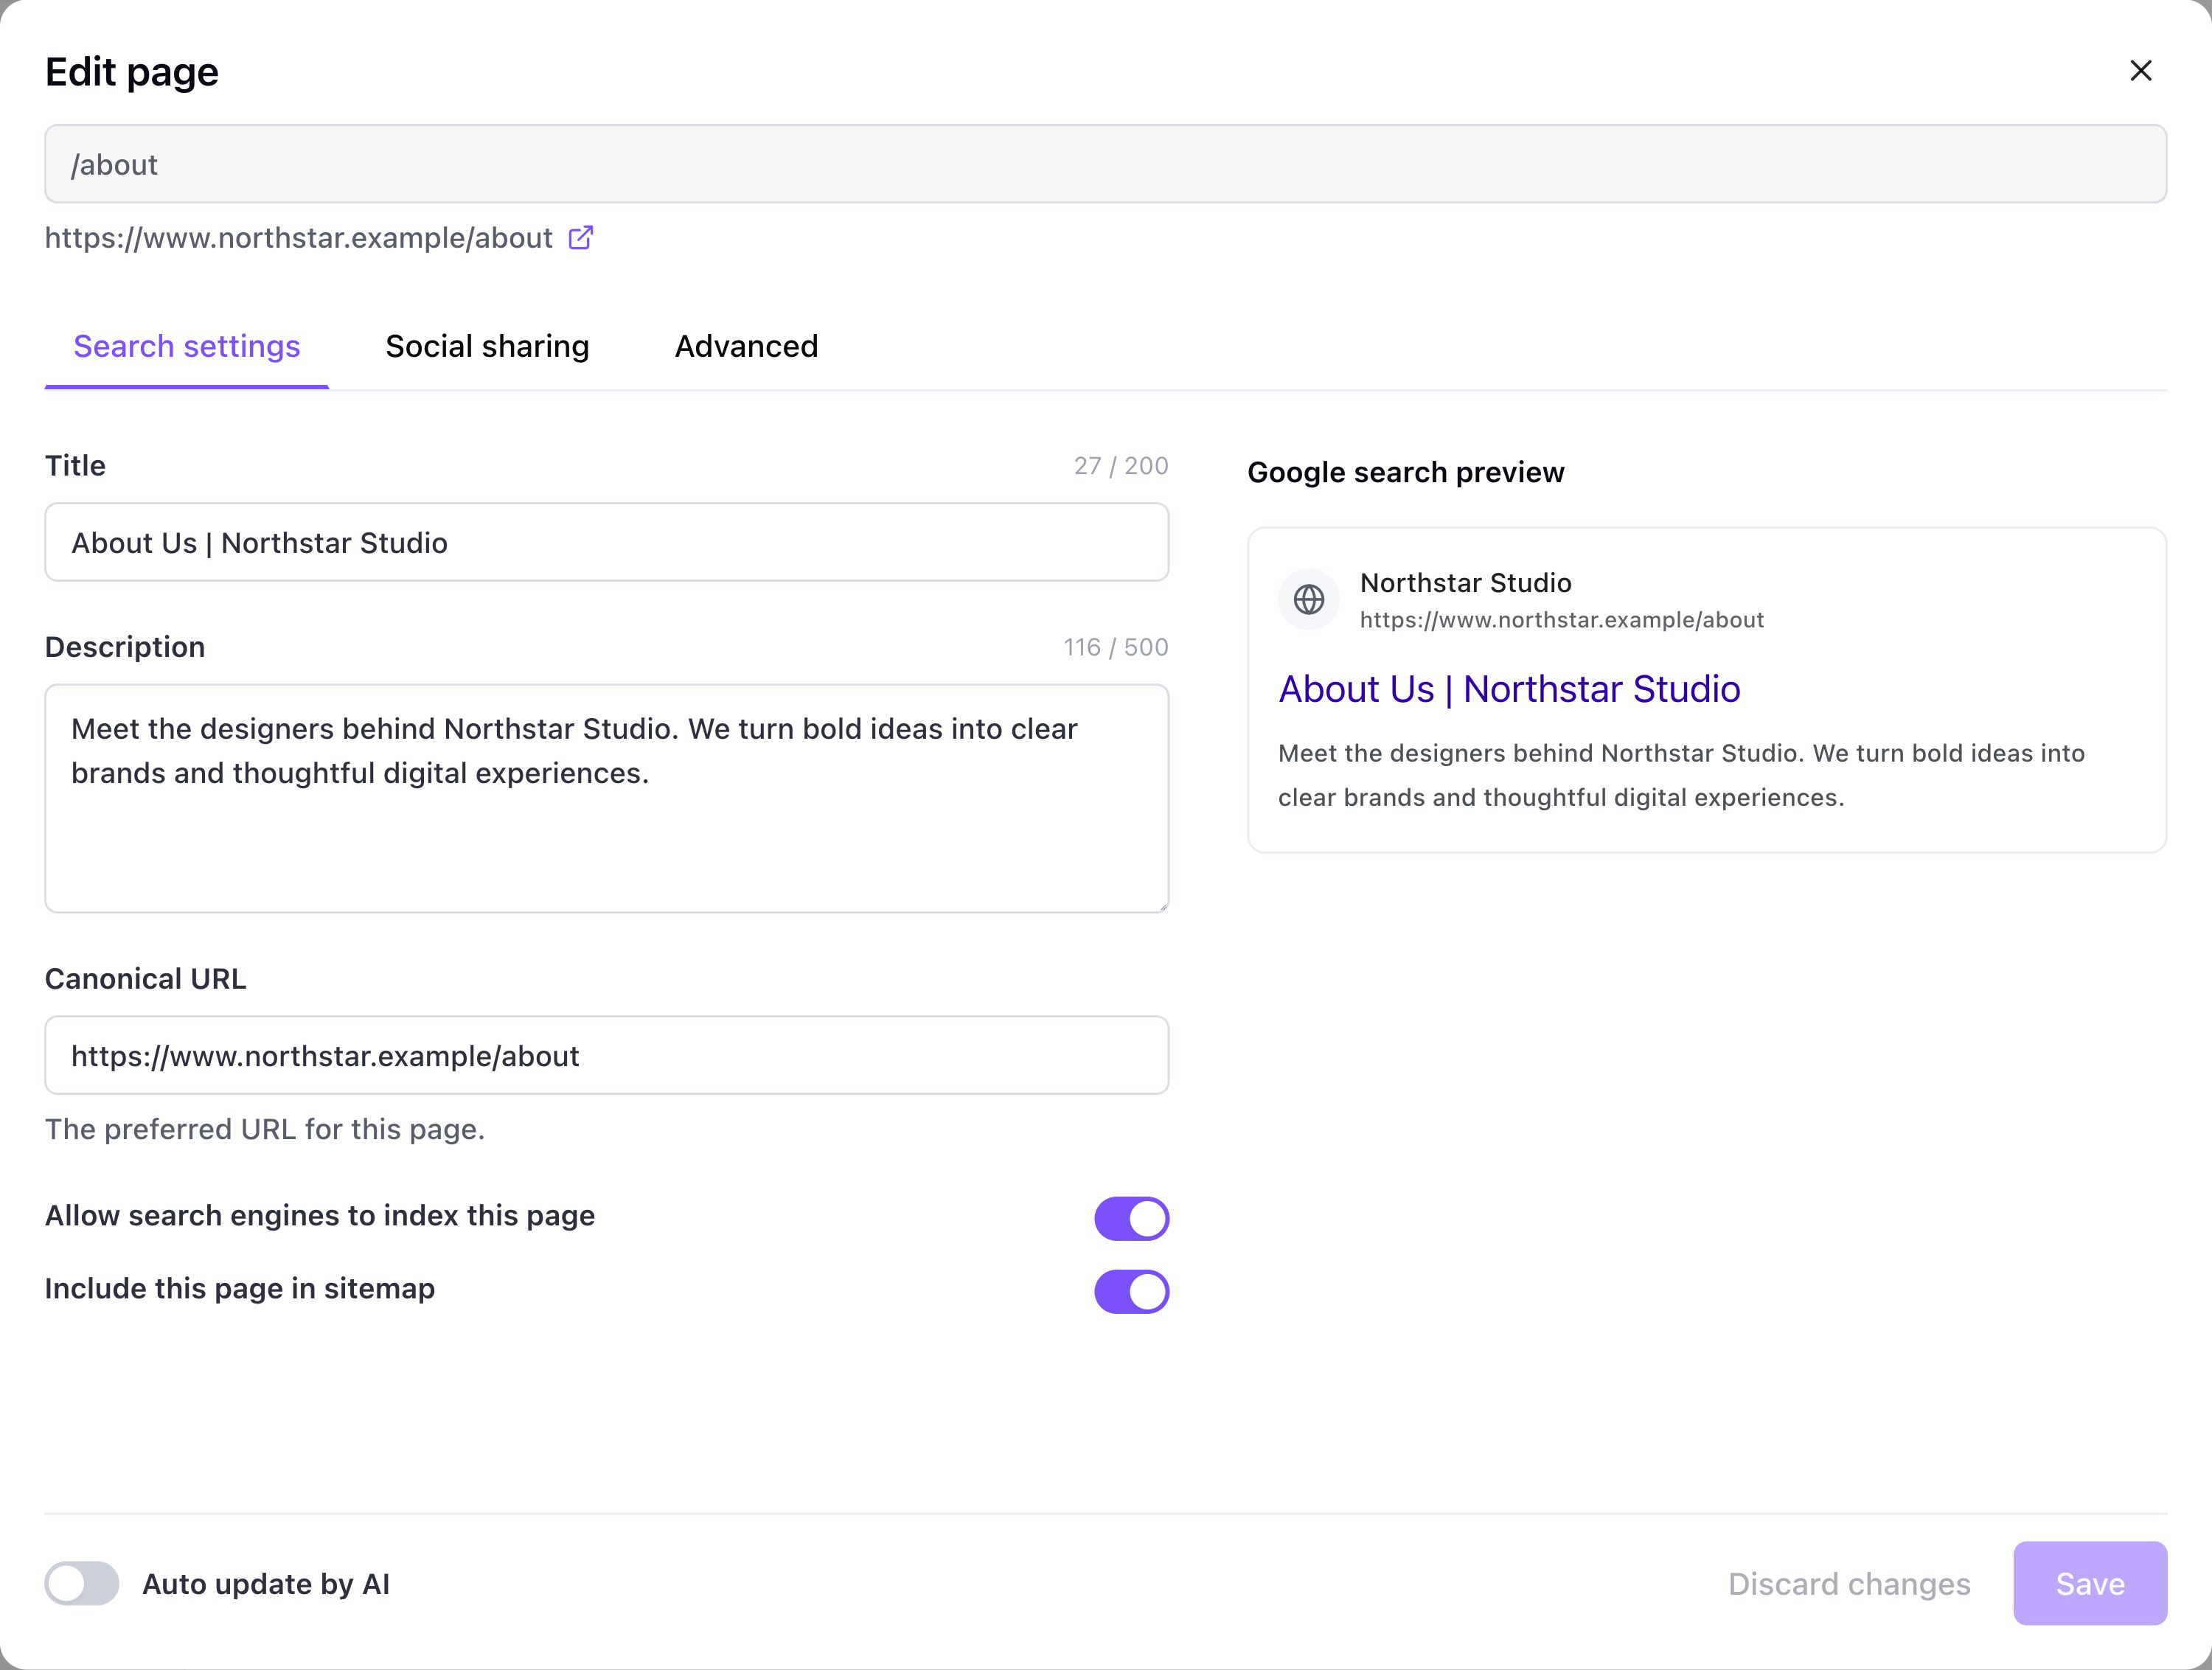Open the Advanced tab
Viewport: 2212px width, 1670px height.
[746, 346]
